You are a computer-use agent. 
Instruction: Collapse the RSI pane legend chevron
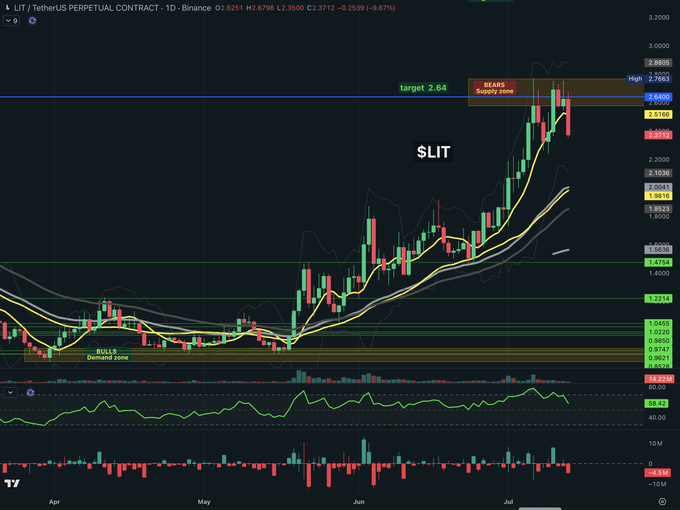(x=10, y=392)
